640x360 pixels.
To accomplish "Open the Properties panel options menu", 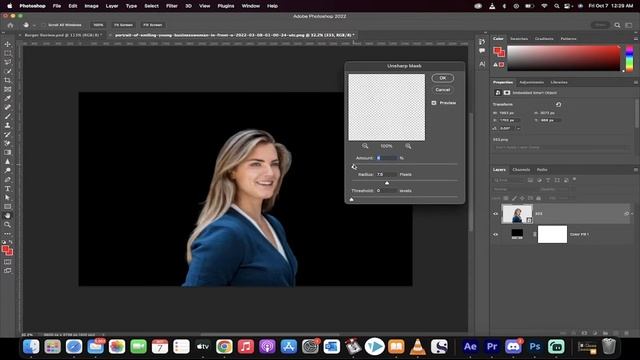I will [x=636, y=82].
